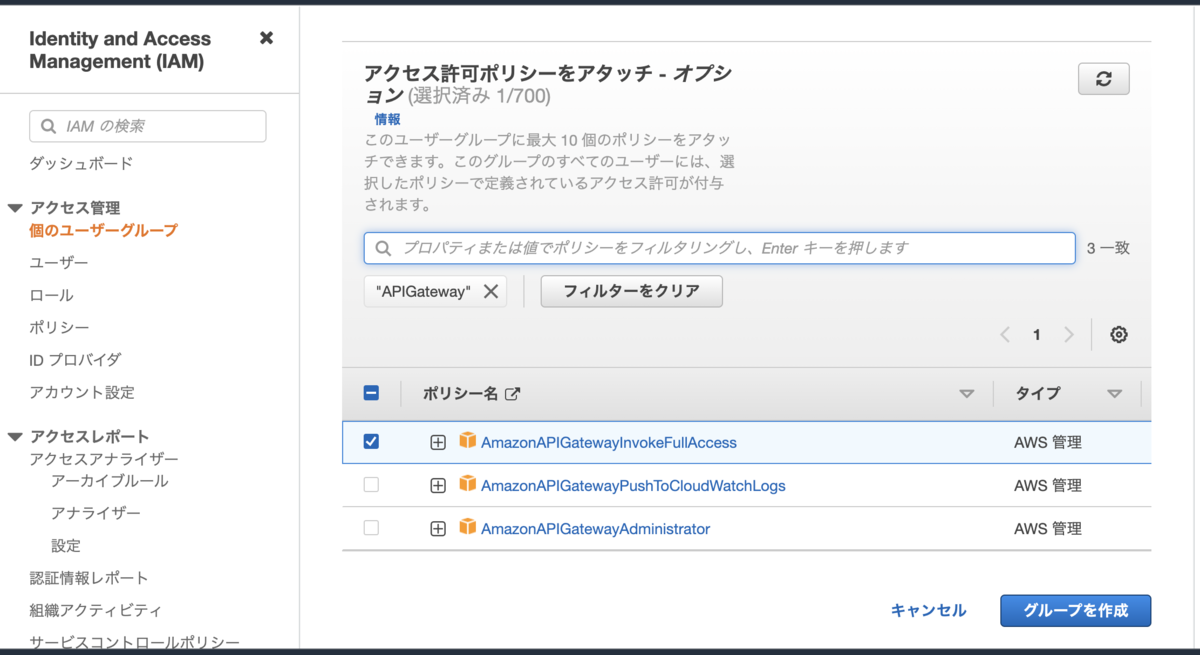Collapse the アクセス管理 section
This screenshot has width=1200, height=655.
point(14,208)
